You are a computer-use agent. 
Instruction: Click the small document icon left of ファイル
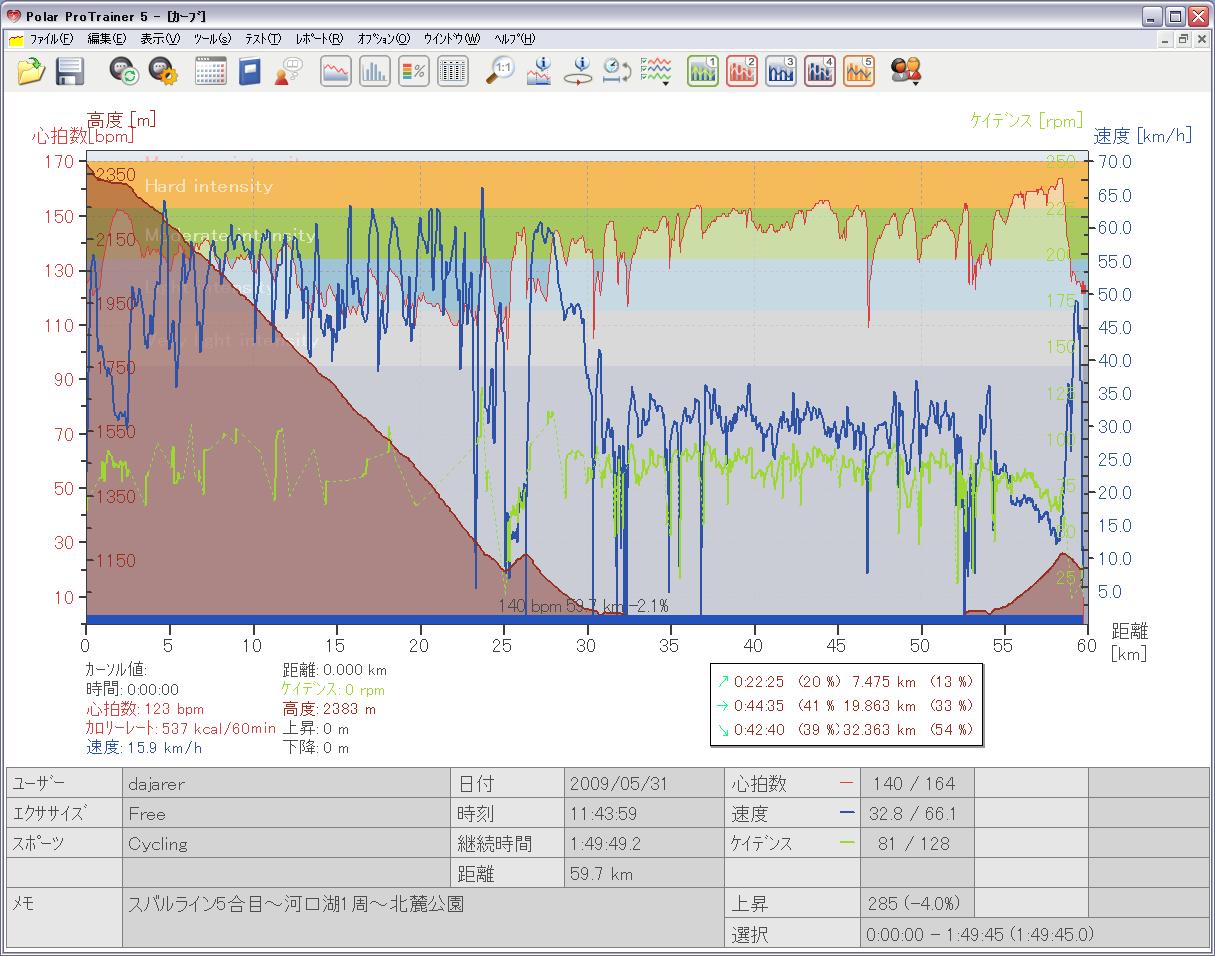coord(16,40)
